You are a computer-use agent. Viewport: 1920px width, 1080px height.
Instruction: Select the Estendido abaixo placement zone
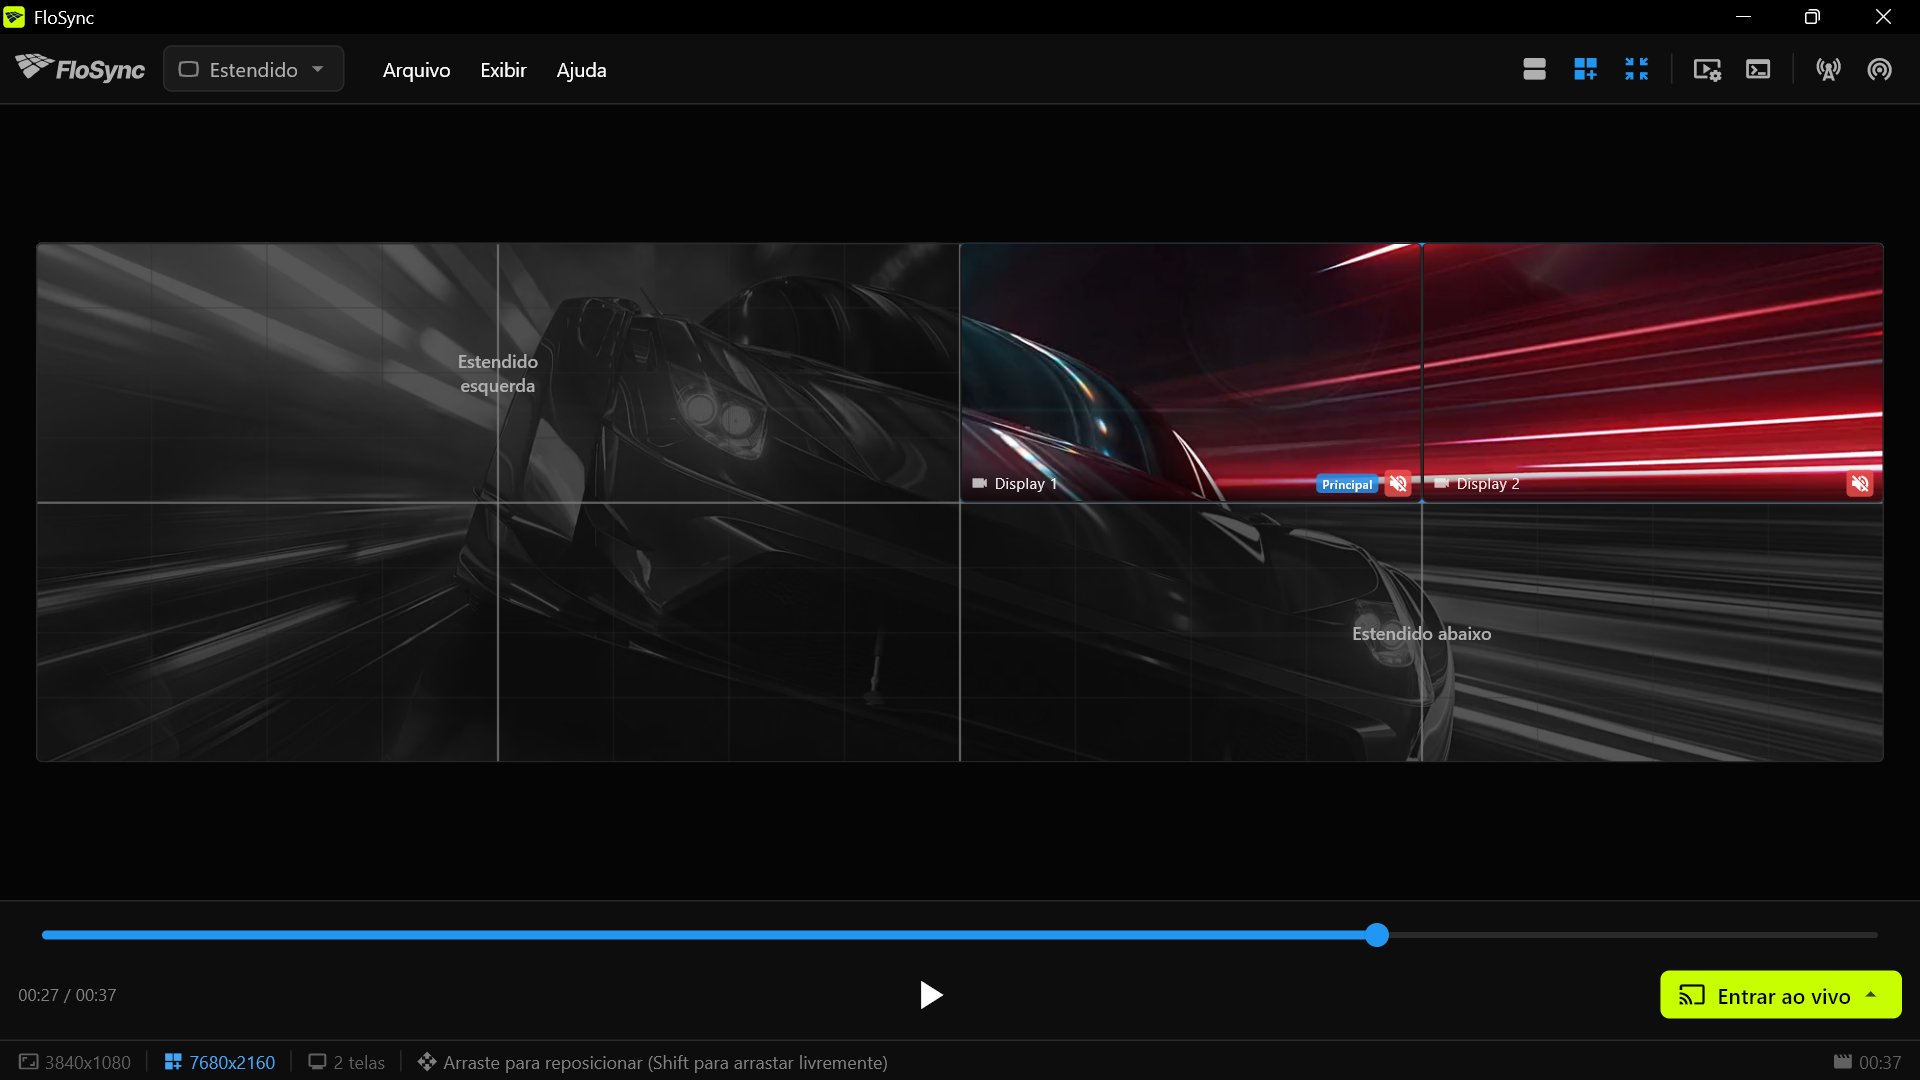tap(1421, 633)
